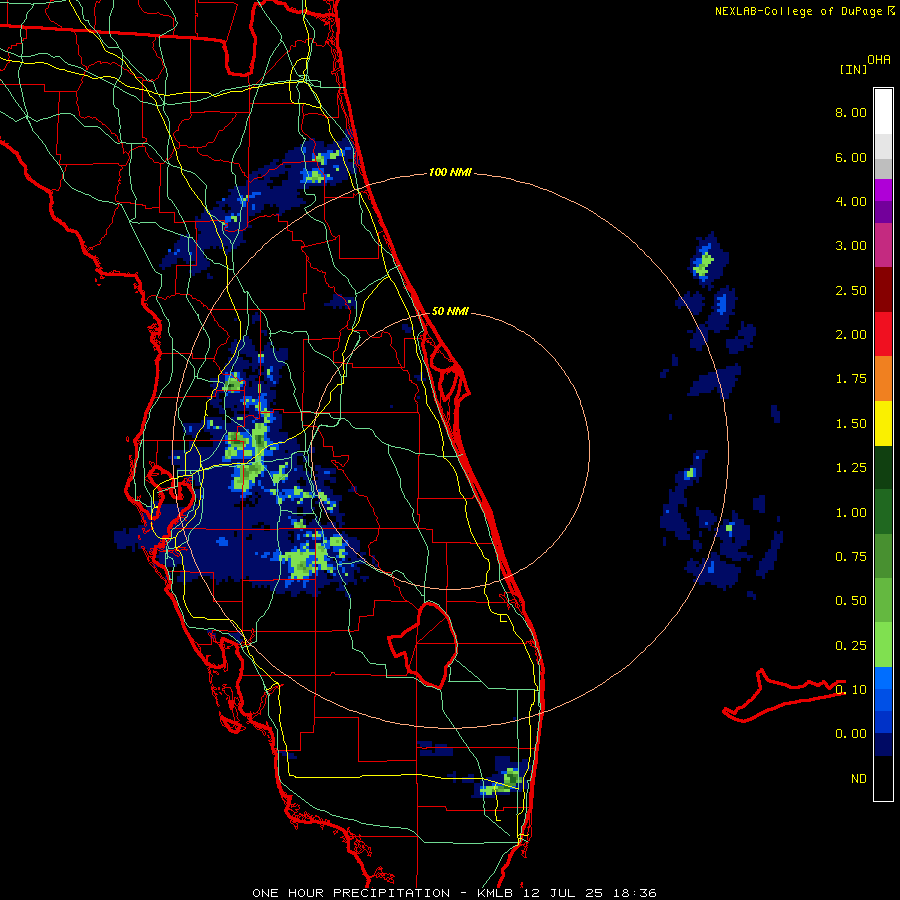
Task: Click the 100 NMI range ring label
Action: point(450,172)
